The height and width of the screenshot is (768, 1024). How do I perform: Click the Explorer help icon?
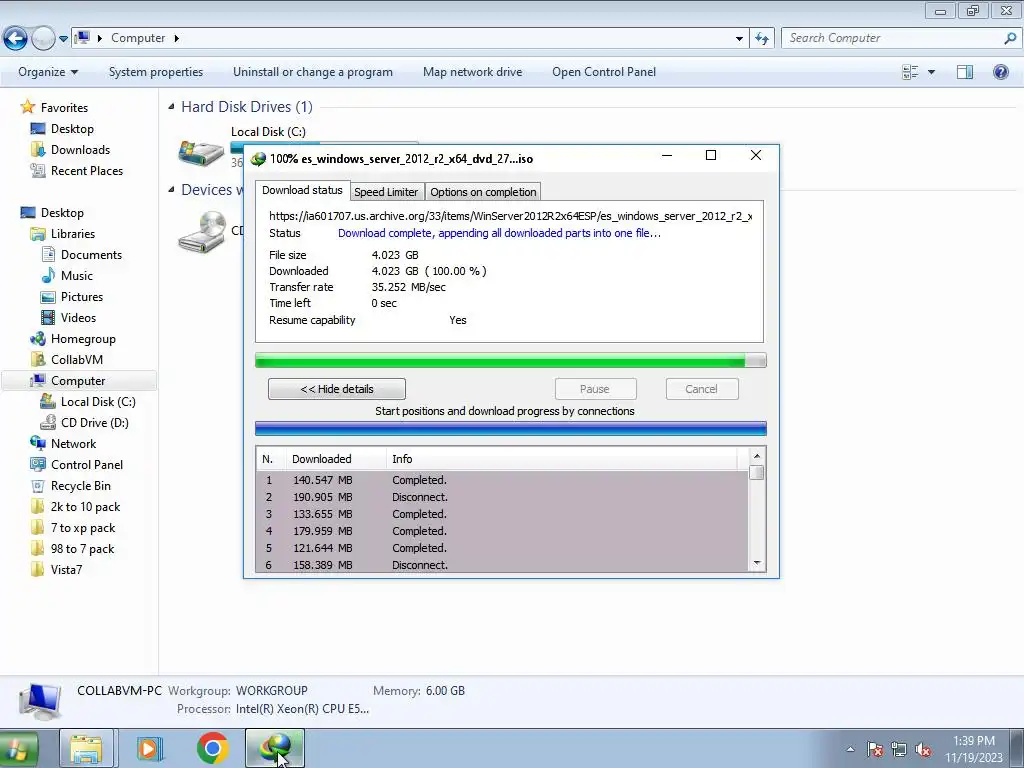(x=1000, y=72)
